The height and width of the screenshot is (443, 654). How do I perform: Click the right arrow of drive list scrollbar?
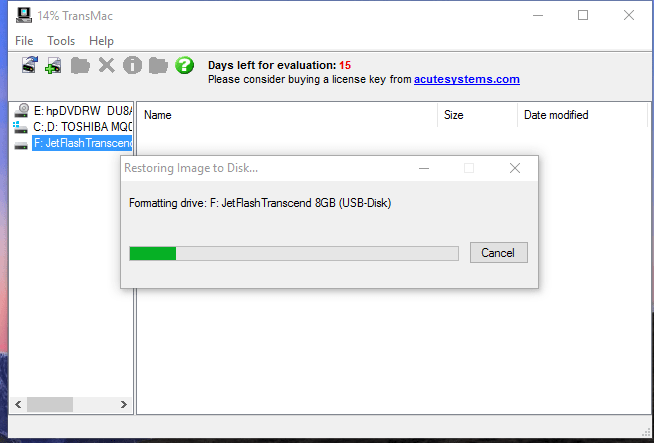tap(123, 405)
